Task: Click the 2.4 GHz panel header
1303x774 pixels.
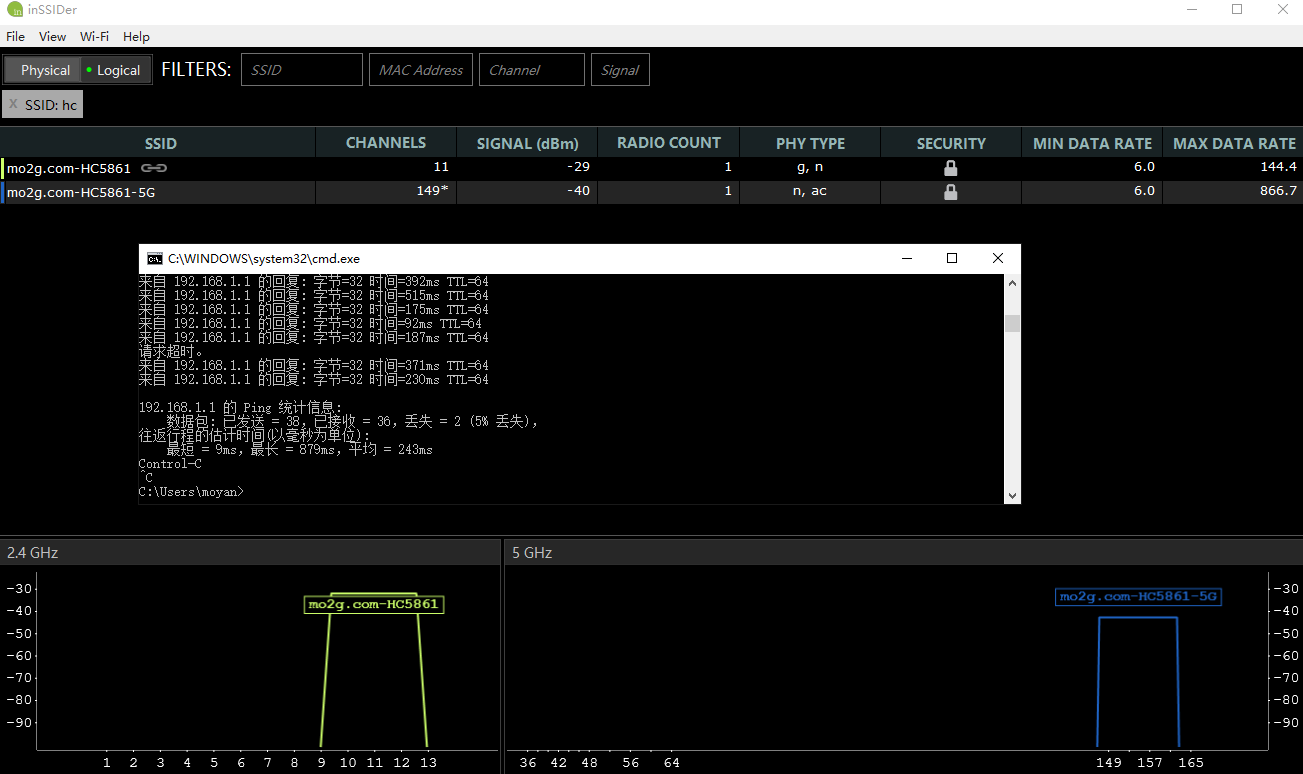Action: [x=250, y=552]
